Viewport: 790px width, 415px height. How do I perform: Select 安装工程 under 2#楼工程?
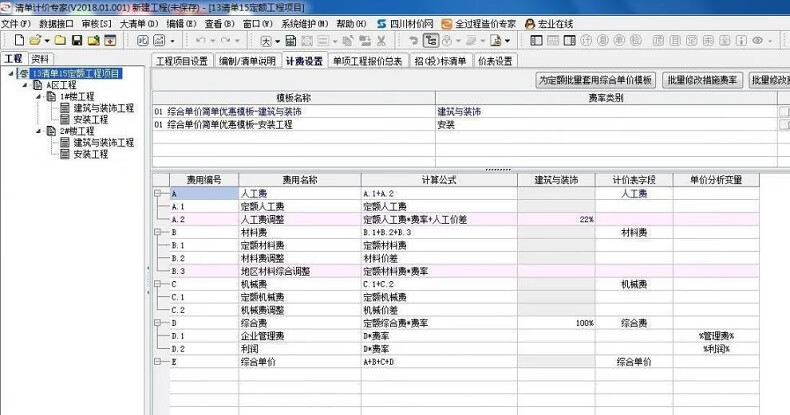(91, 154)
